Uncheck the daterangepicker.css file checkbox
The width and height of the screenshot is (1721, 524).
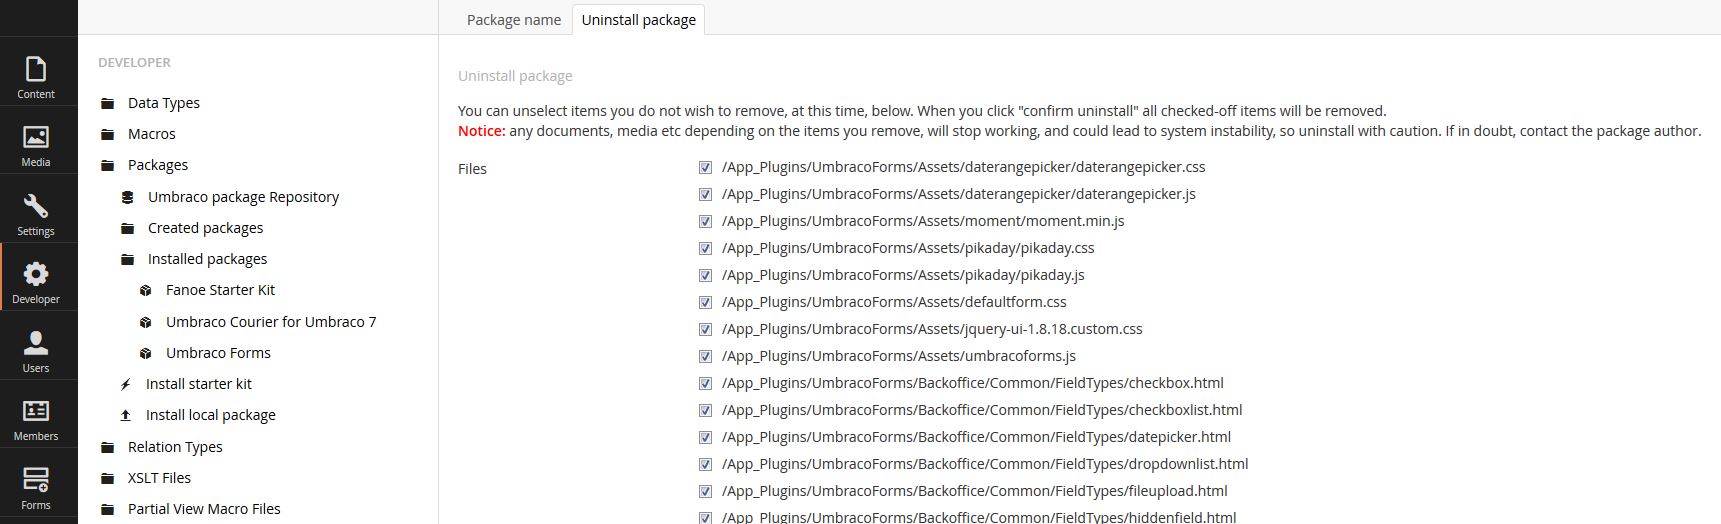coord(705,167)
